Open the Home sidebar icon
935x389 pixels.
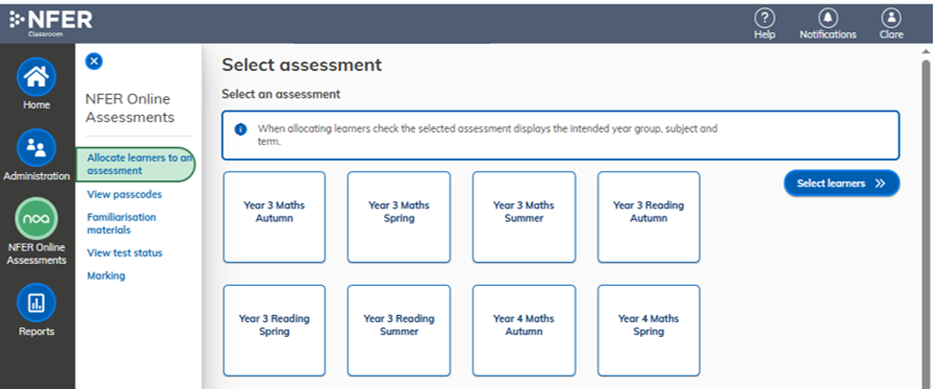[x=36, y=77]
